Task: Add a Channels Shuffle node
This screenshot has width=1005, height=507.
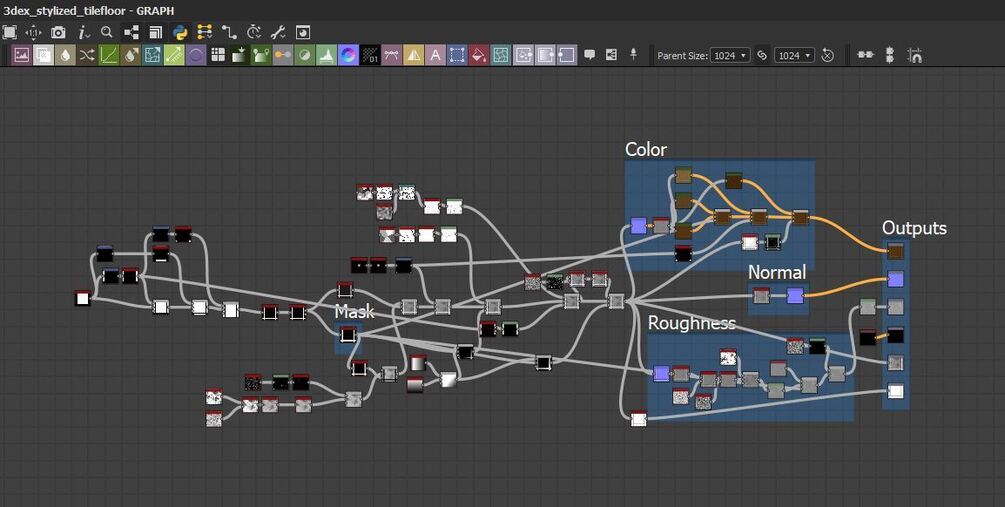Action: pos(87,55)
